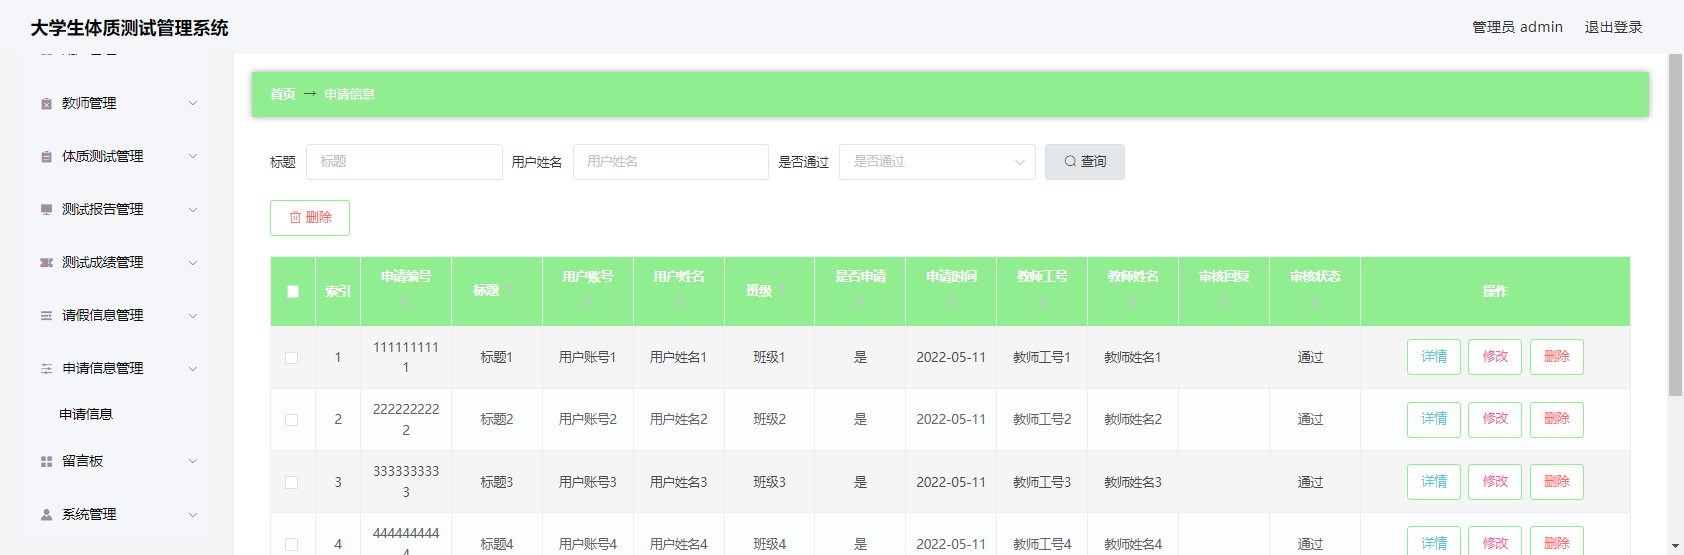Click the 请假信息管理 list icon
The width and height of the screenshot is (1684, 555).
click(x=46, y=315)
